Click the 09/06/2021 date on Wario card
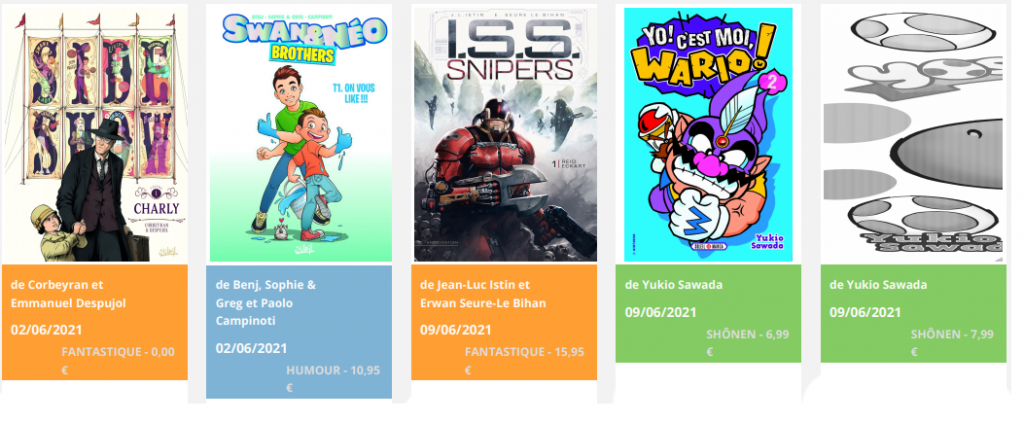Screen dimensions: 1024x422 (660, 312)
